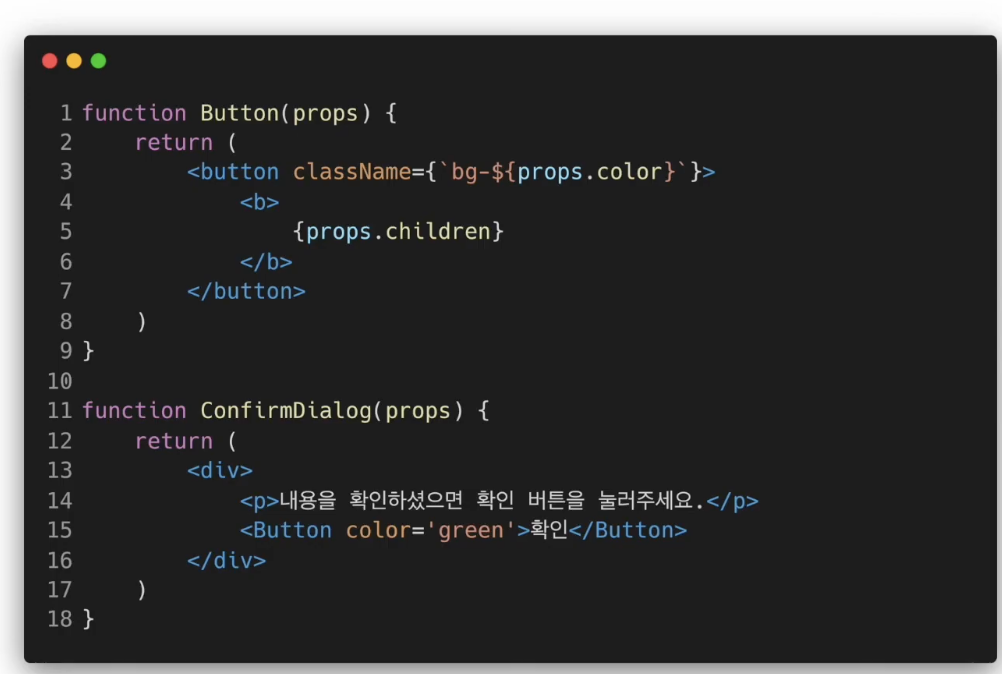
Task: Select the bold b tag on line 4
Action: (x=259, y=201)
